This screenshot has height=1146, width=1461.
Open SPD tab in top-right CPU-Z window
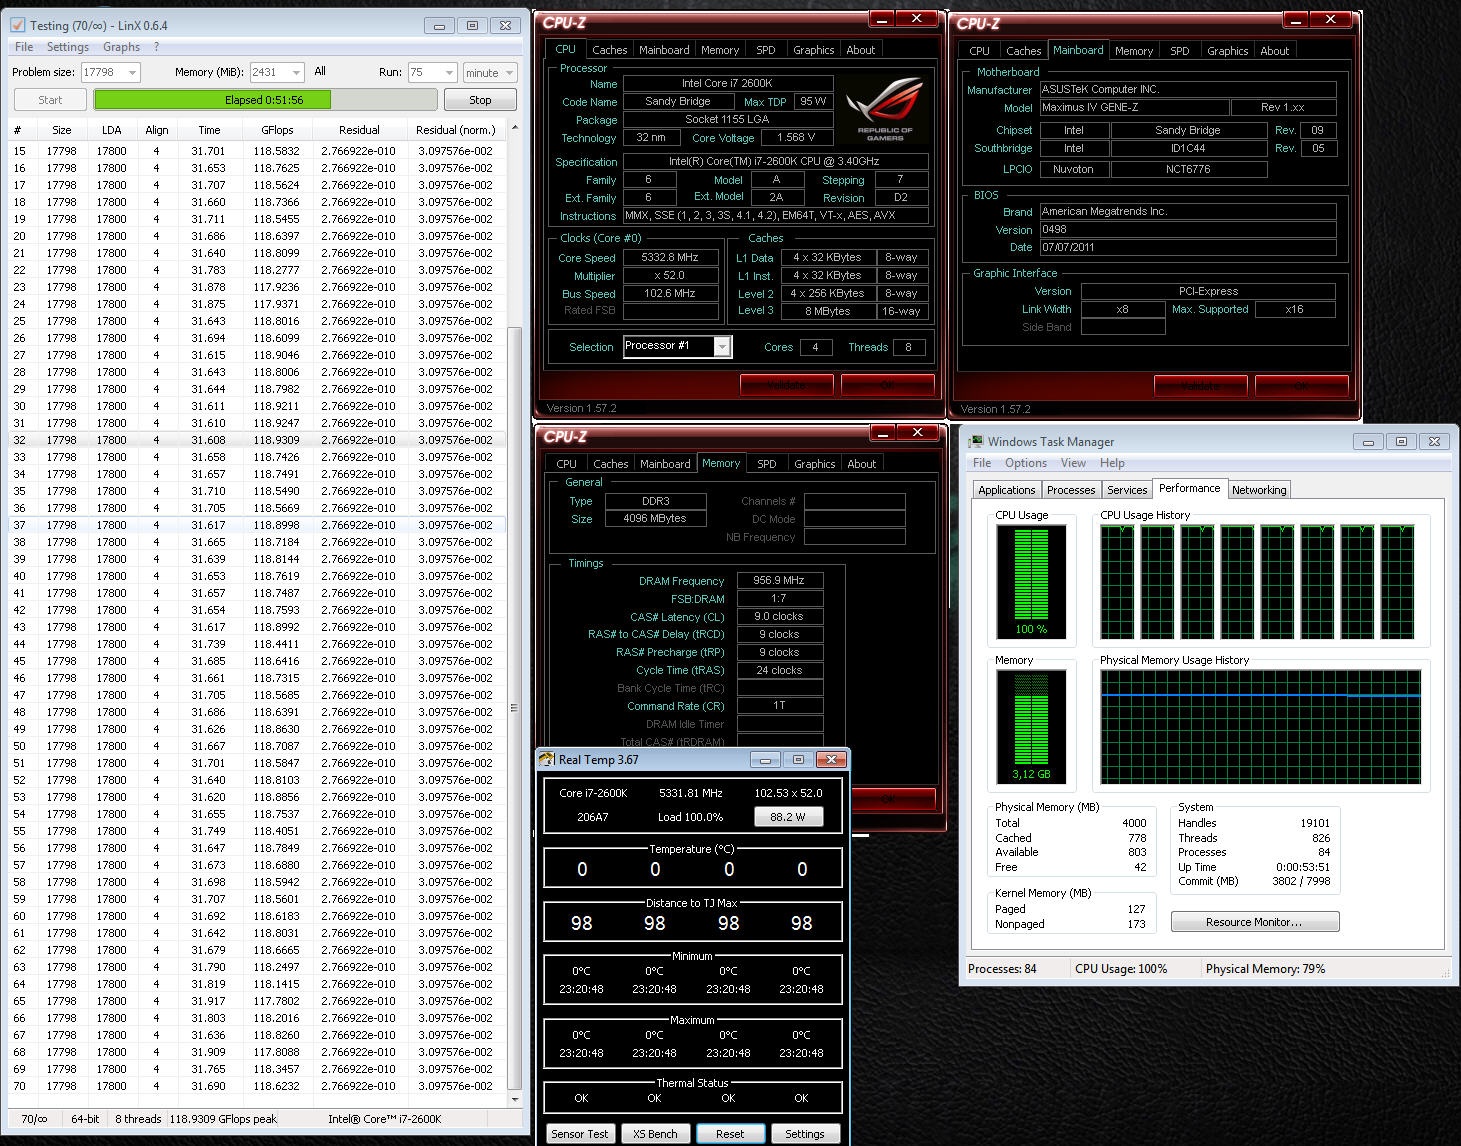point(1180,51)
